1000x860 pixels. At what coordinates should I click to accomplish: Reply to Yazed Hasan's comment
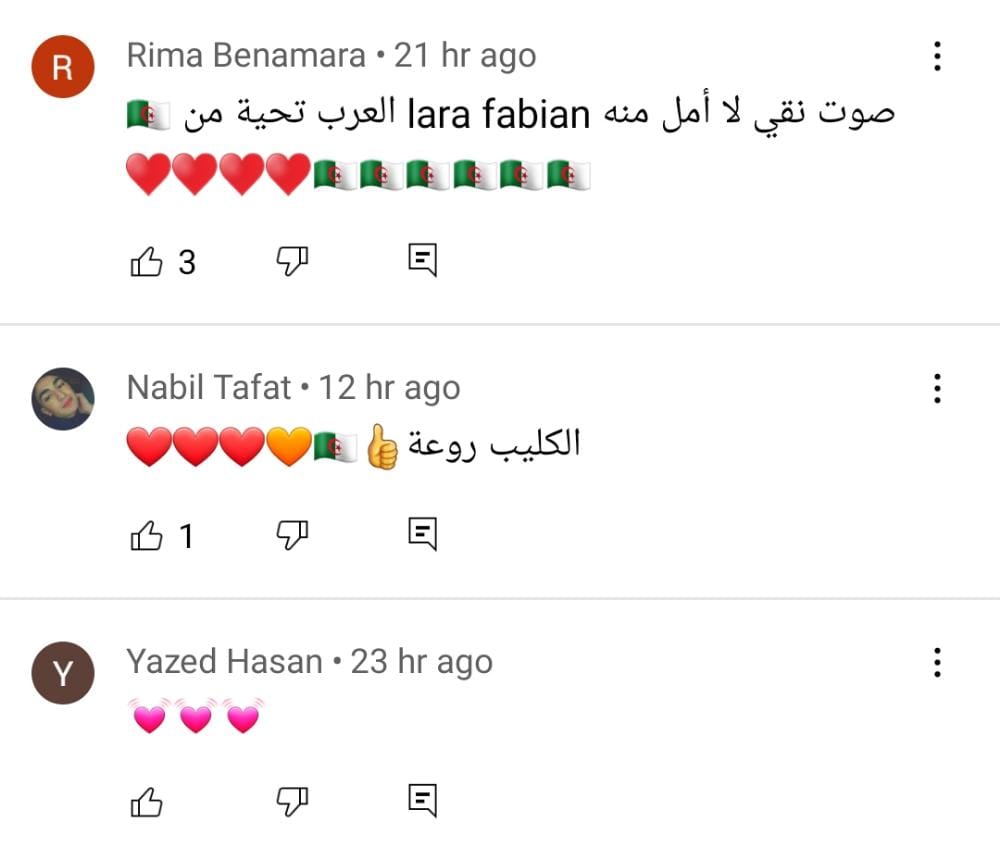[423, 799]
